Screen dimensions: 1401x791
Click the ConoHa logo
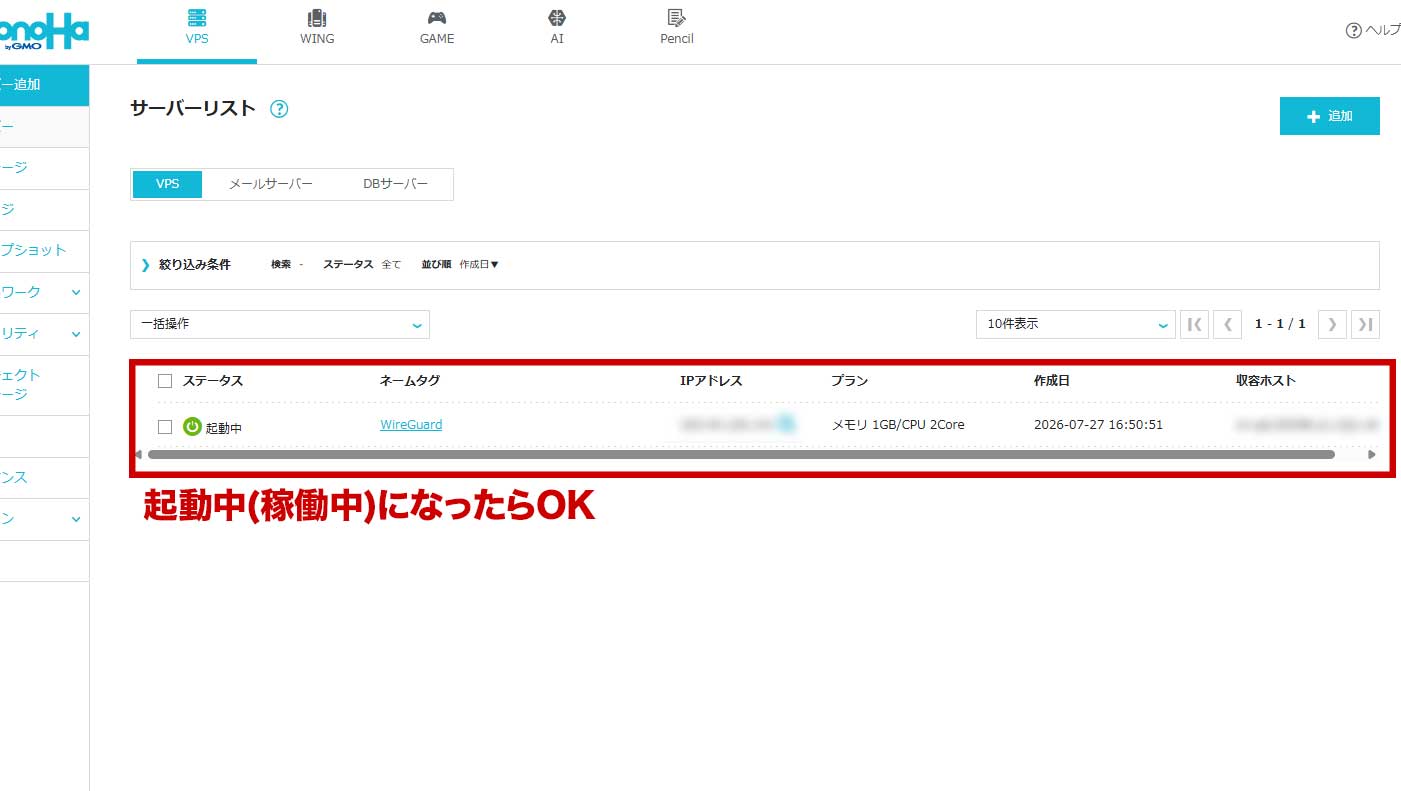point(44,31)
